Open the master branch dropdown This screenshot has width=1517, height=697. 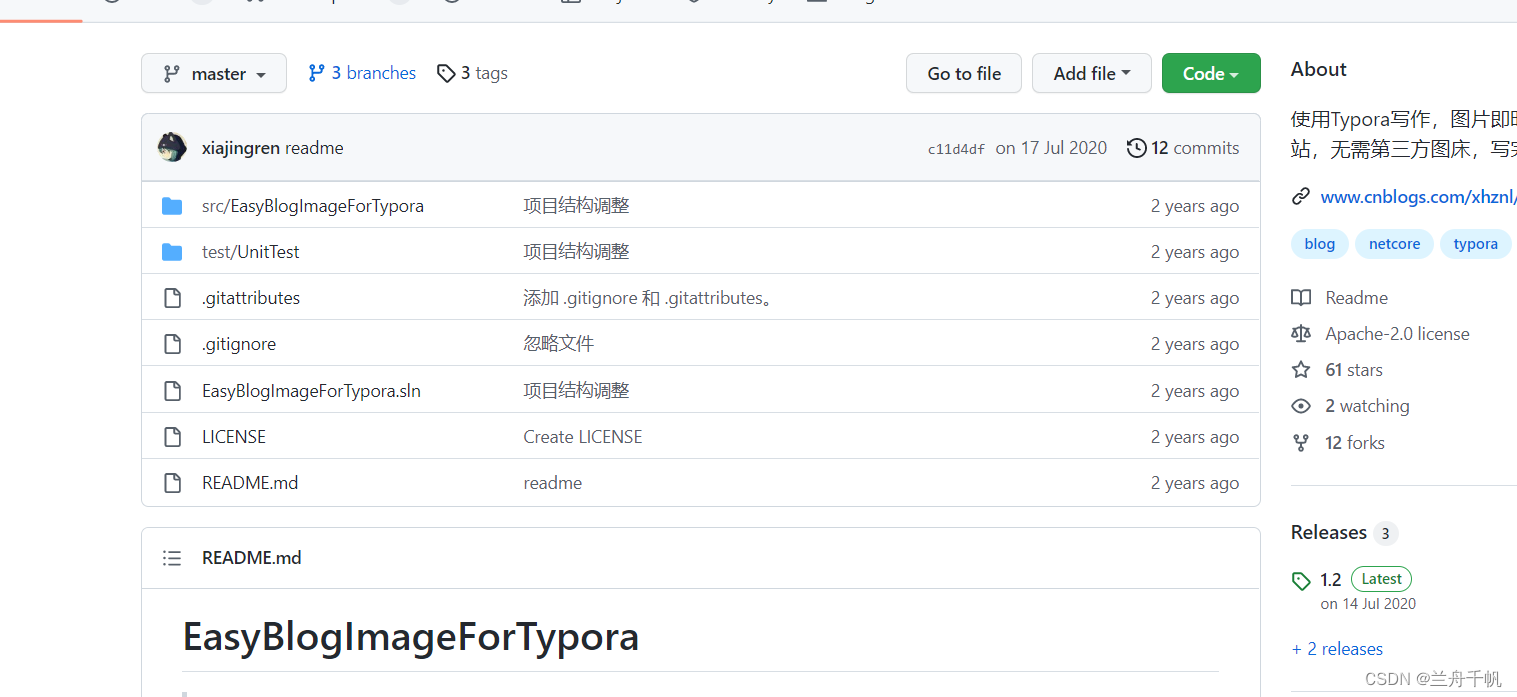pyautogui.click(x=214, y=73)
